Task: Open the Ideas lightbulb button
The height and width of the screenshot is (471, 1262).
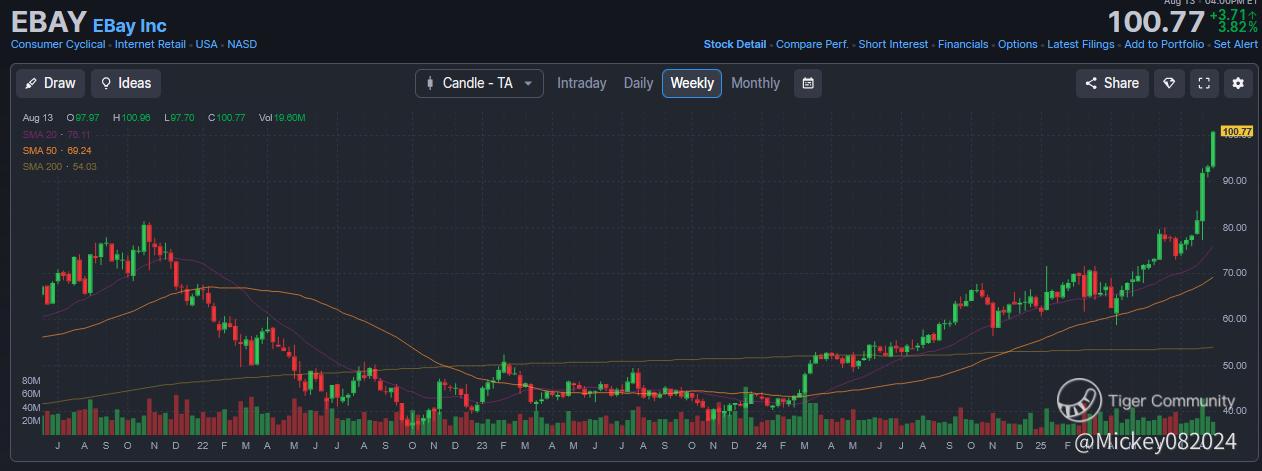Action: 126,83
